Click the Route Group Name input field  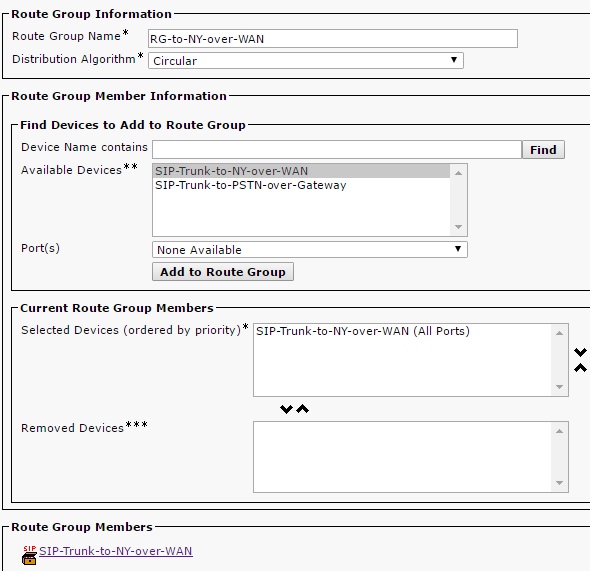tap(333, 39)
